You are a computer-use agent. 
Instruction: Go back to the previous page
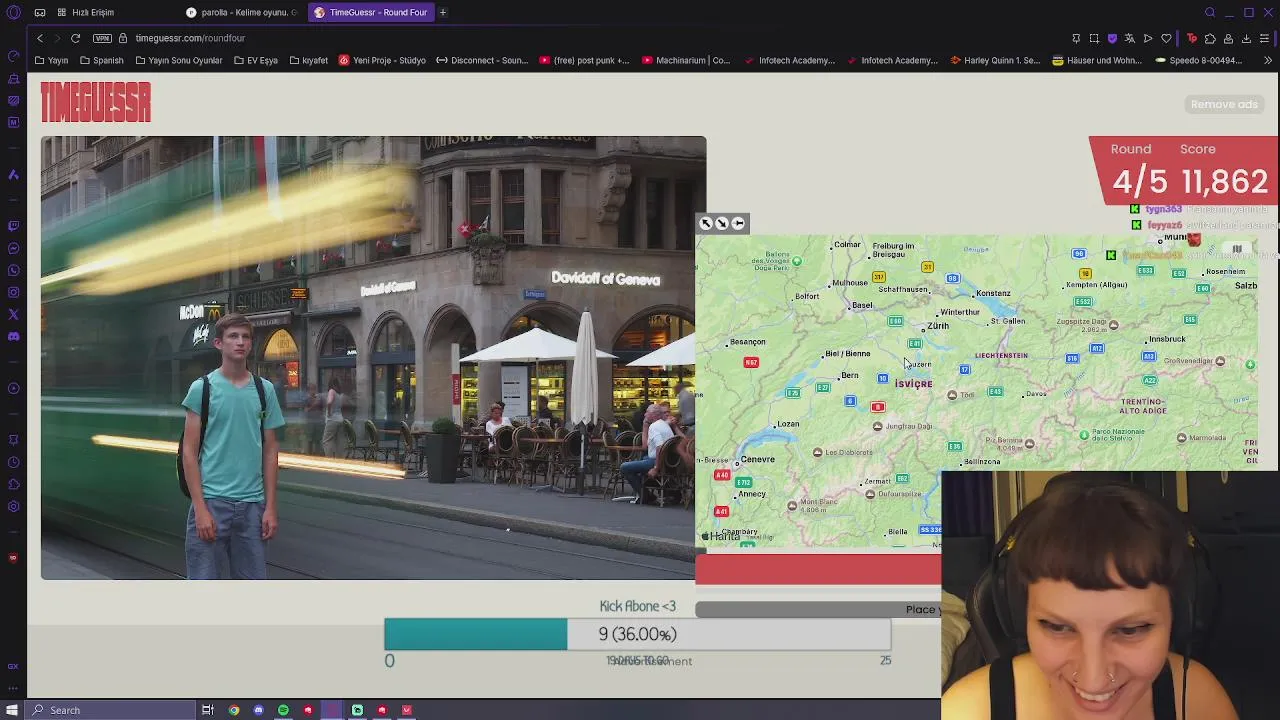pyautogui.click(x=40, y=38)
